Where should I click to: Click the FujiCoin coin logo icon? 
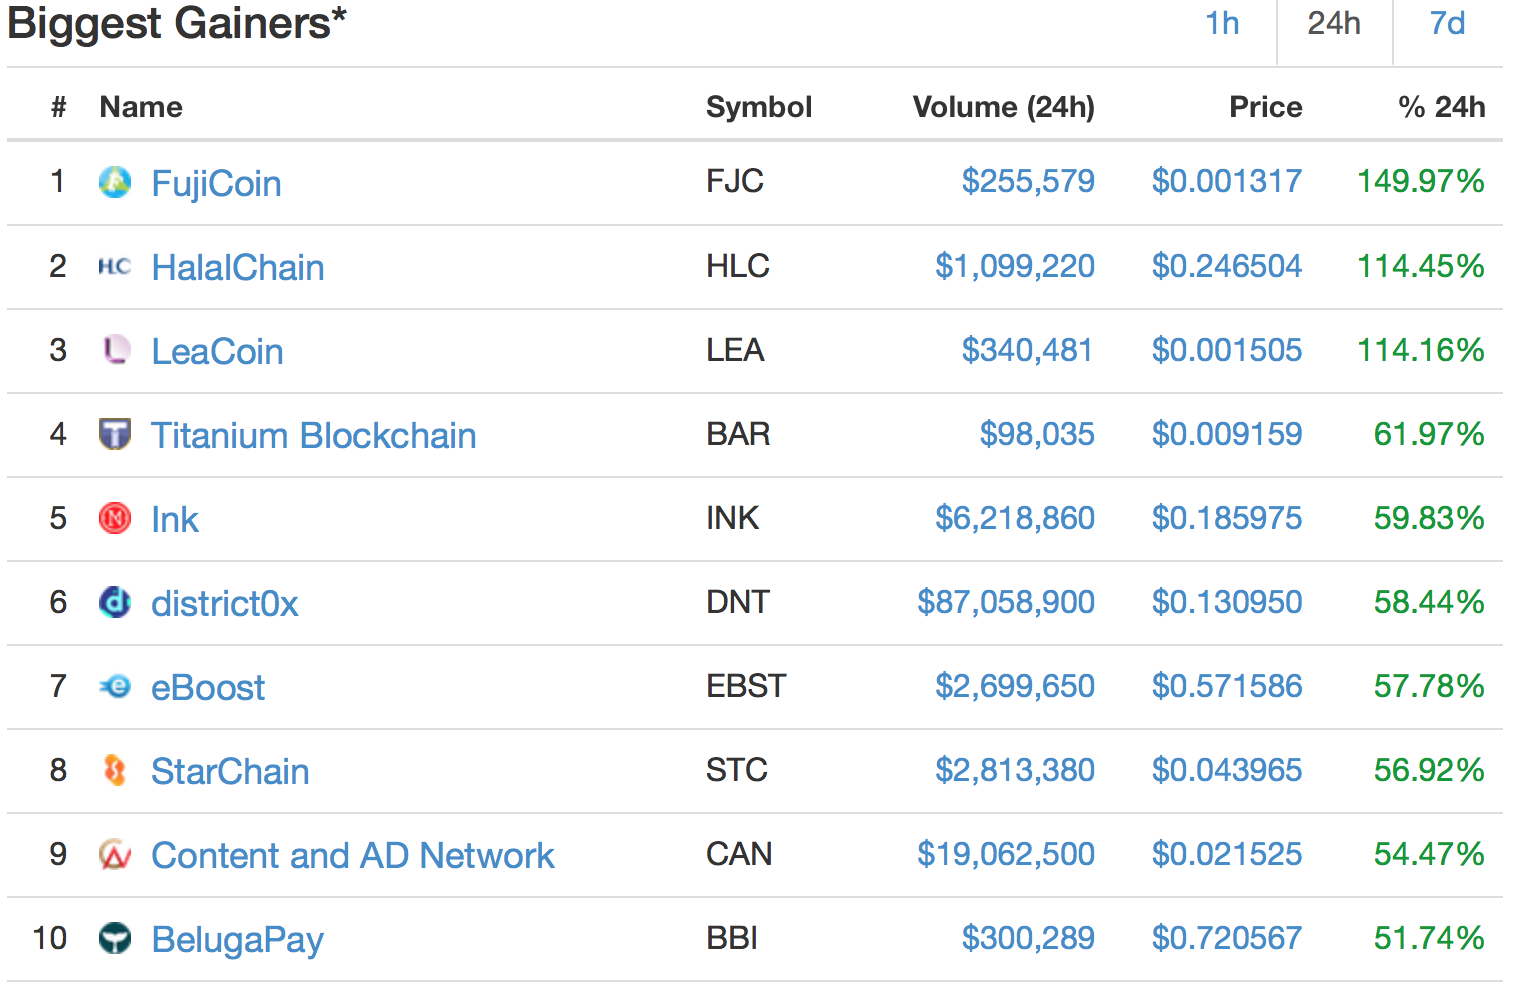pyautogui.click(x=115, y=182)
